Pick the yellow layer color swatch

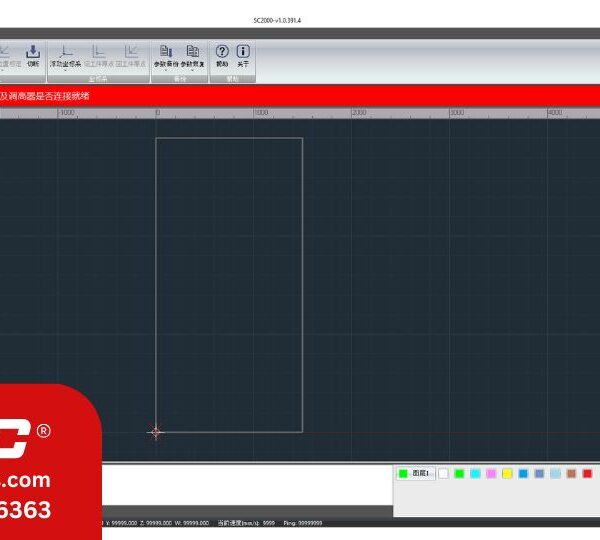507,473
